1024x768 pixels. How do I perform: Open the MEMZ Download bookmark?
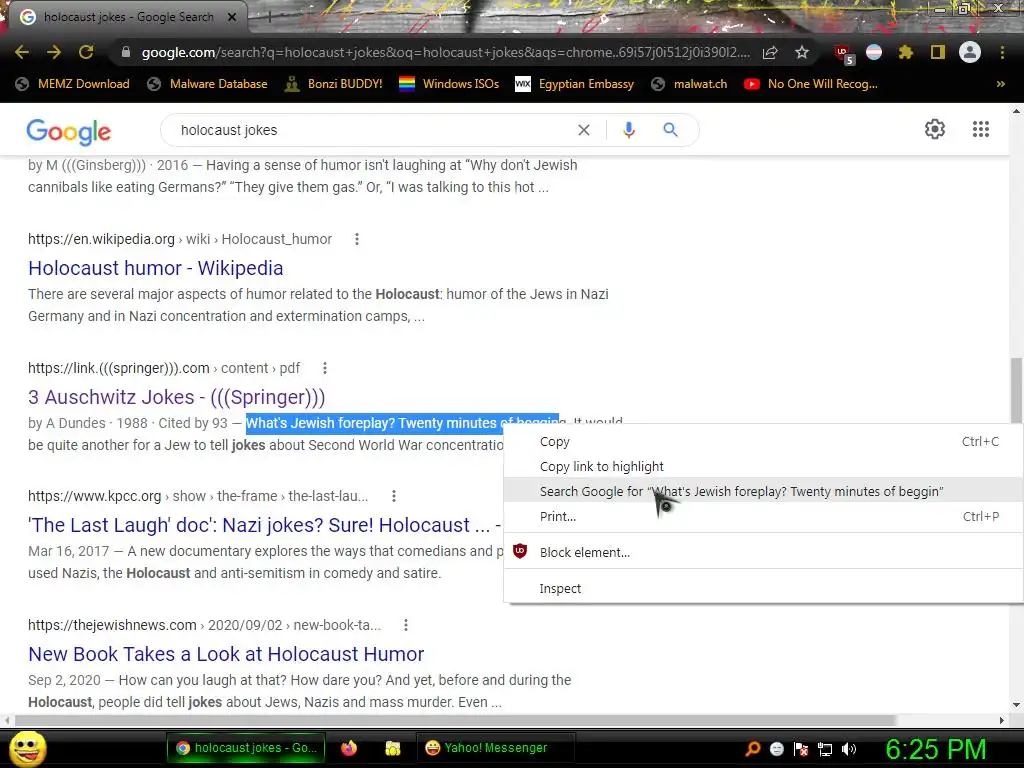point(72,84)
